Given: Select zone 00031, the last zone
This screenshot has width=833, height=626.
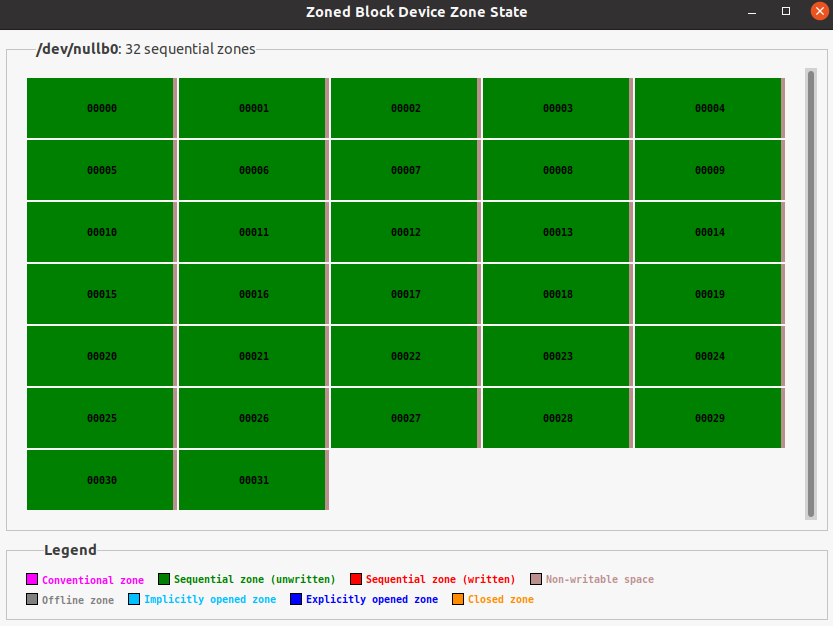Looking at the screenshot, I should [253, 480].
